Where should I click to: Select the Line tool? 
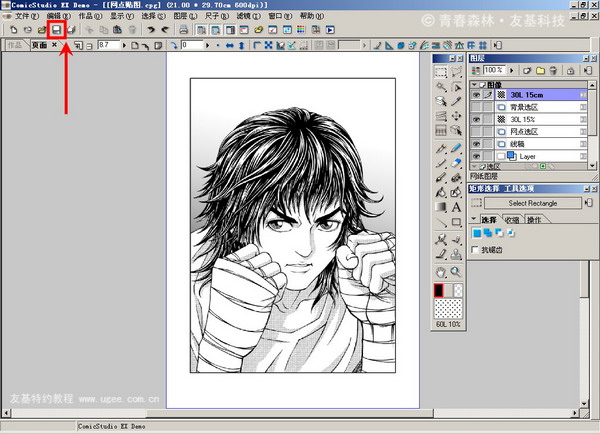[x=441, y=222]
